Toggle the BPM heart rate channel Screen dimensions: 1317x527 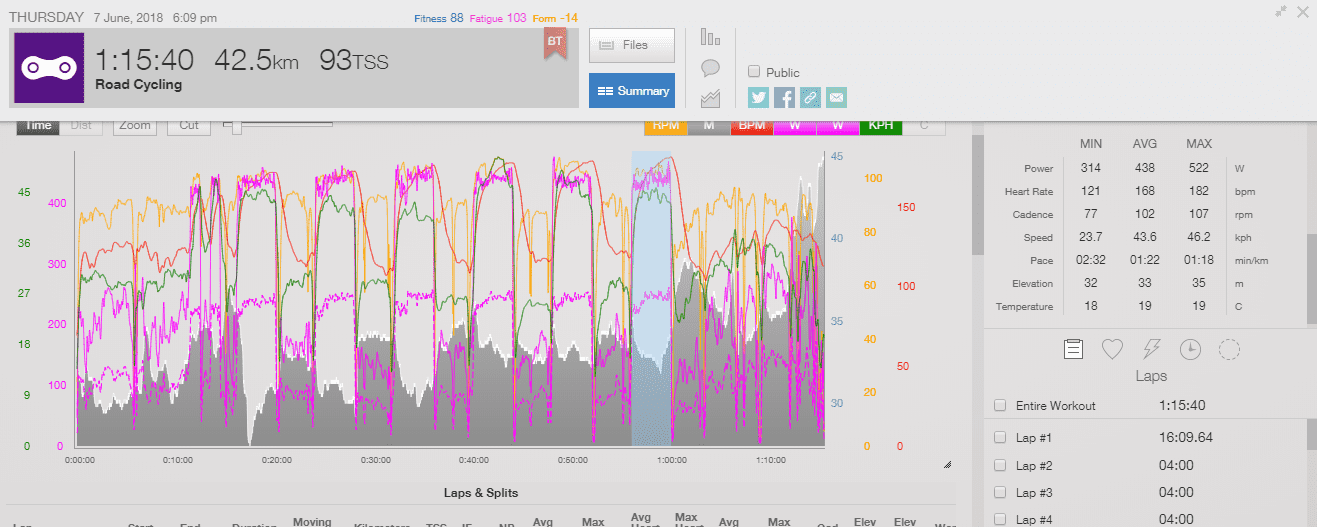[752, 126]
